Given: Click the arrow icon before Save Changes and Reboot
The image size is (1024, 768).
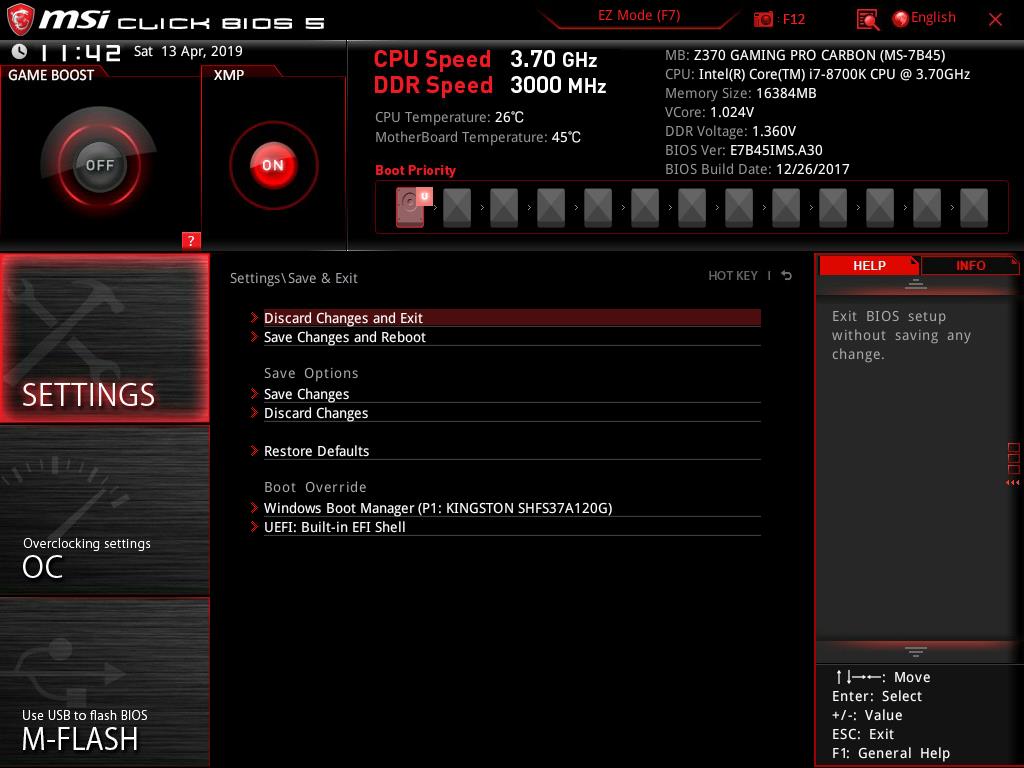Looking at the screenshot, I should [254, 337].
